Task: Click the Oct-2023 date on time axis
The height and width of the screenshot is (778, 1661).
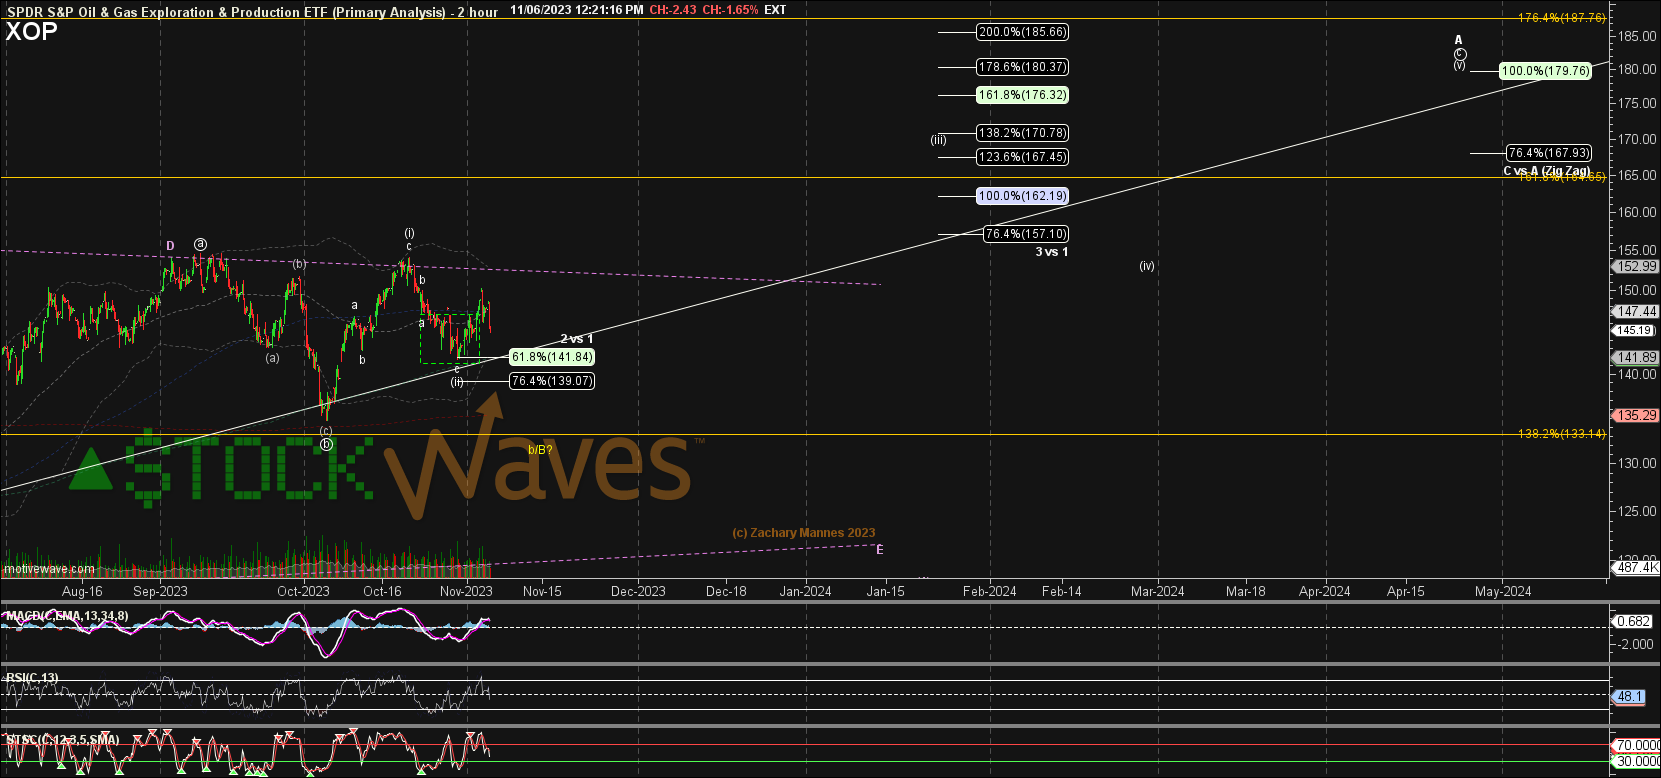Action: pos(303,591)
